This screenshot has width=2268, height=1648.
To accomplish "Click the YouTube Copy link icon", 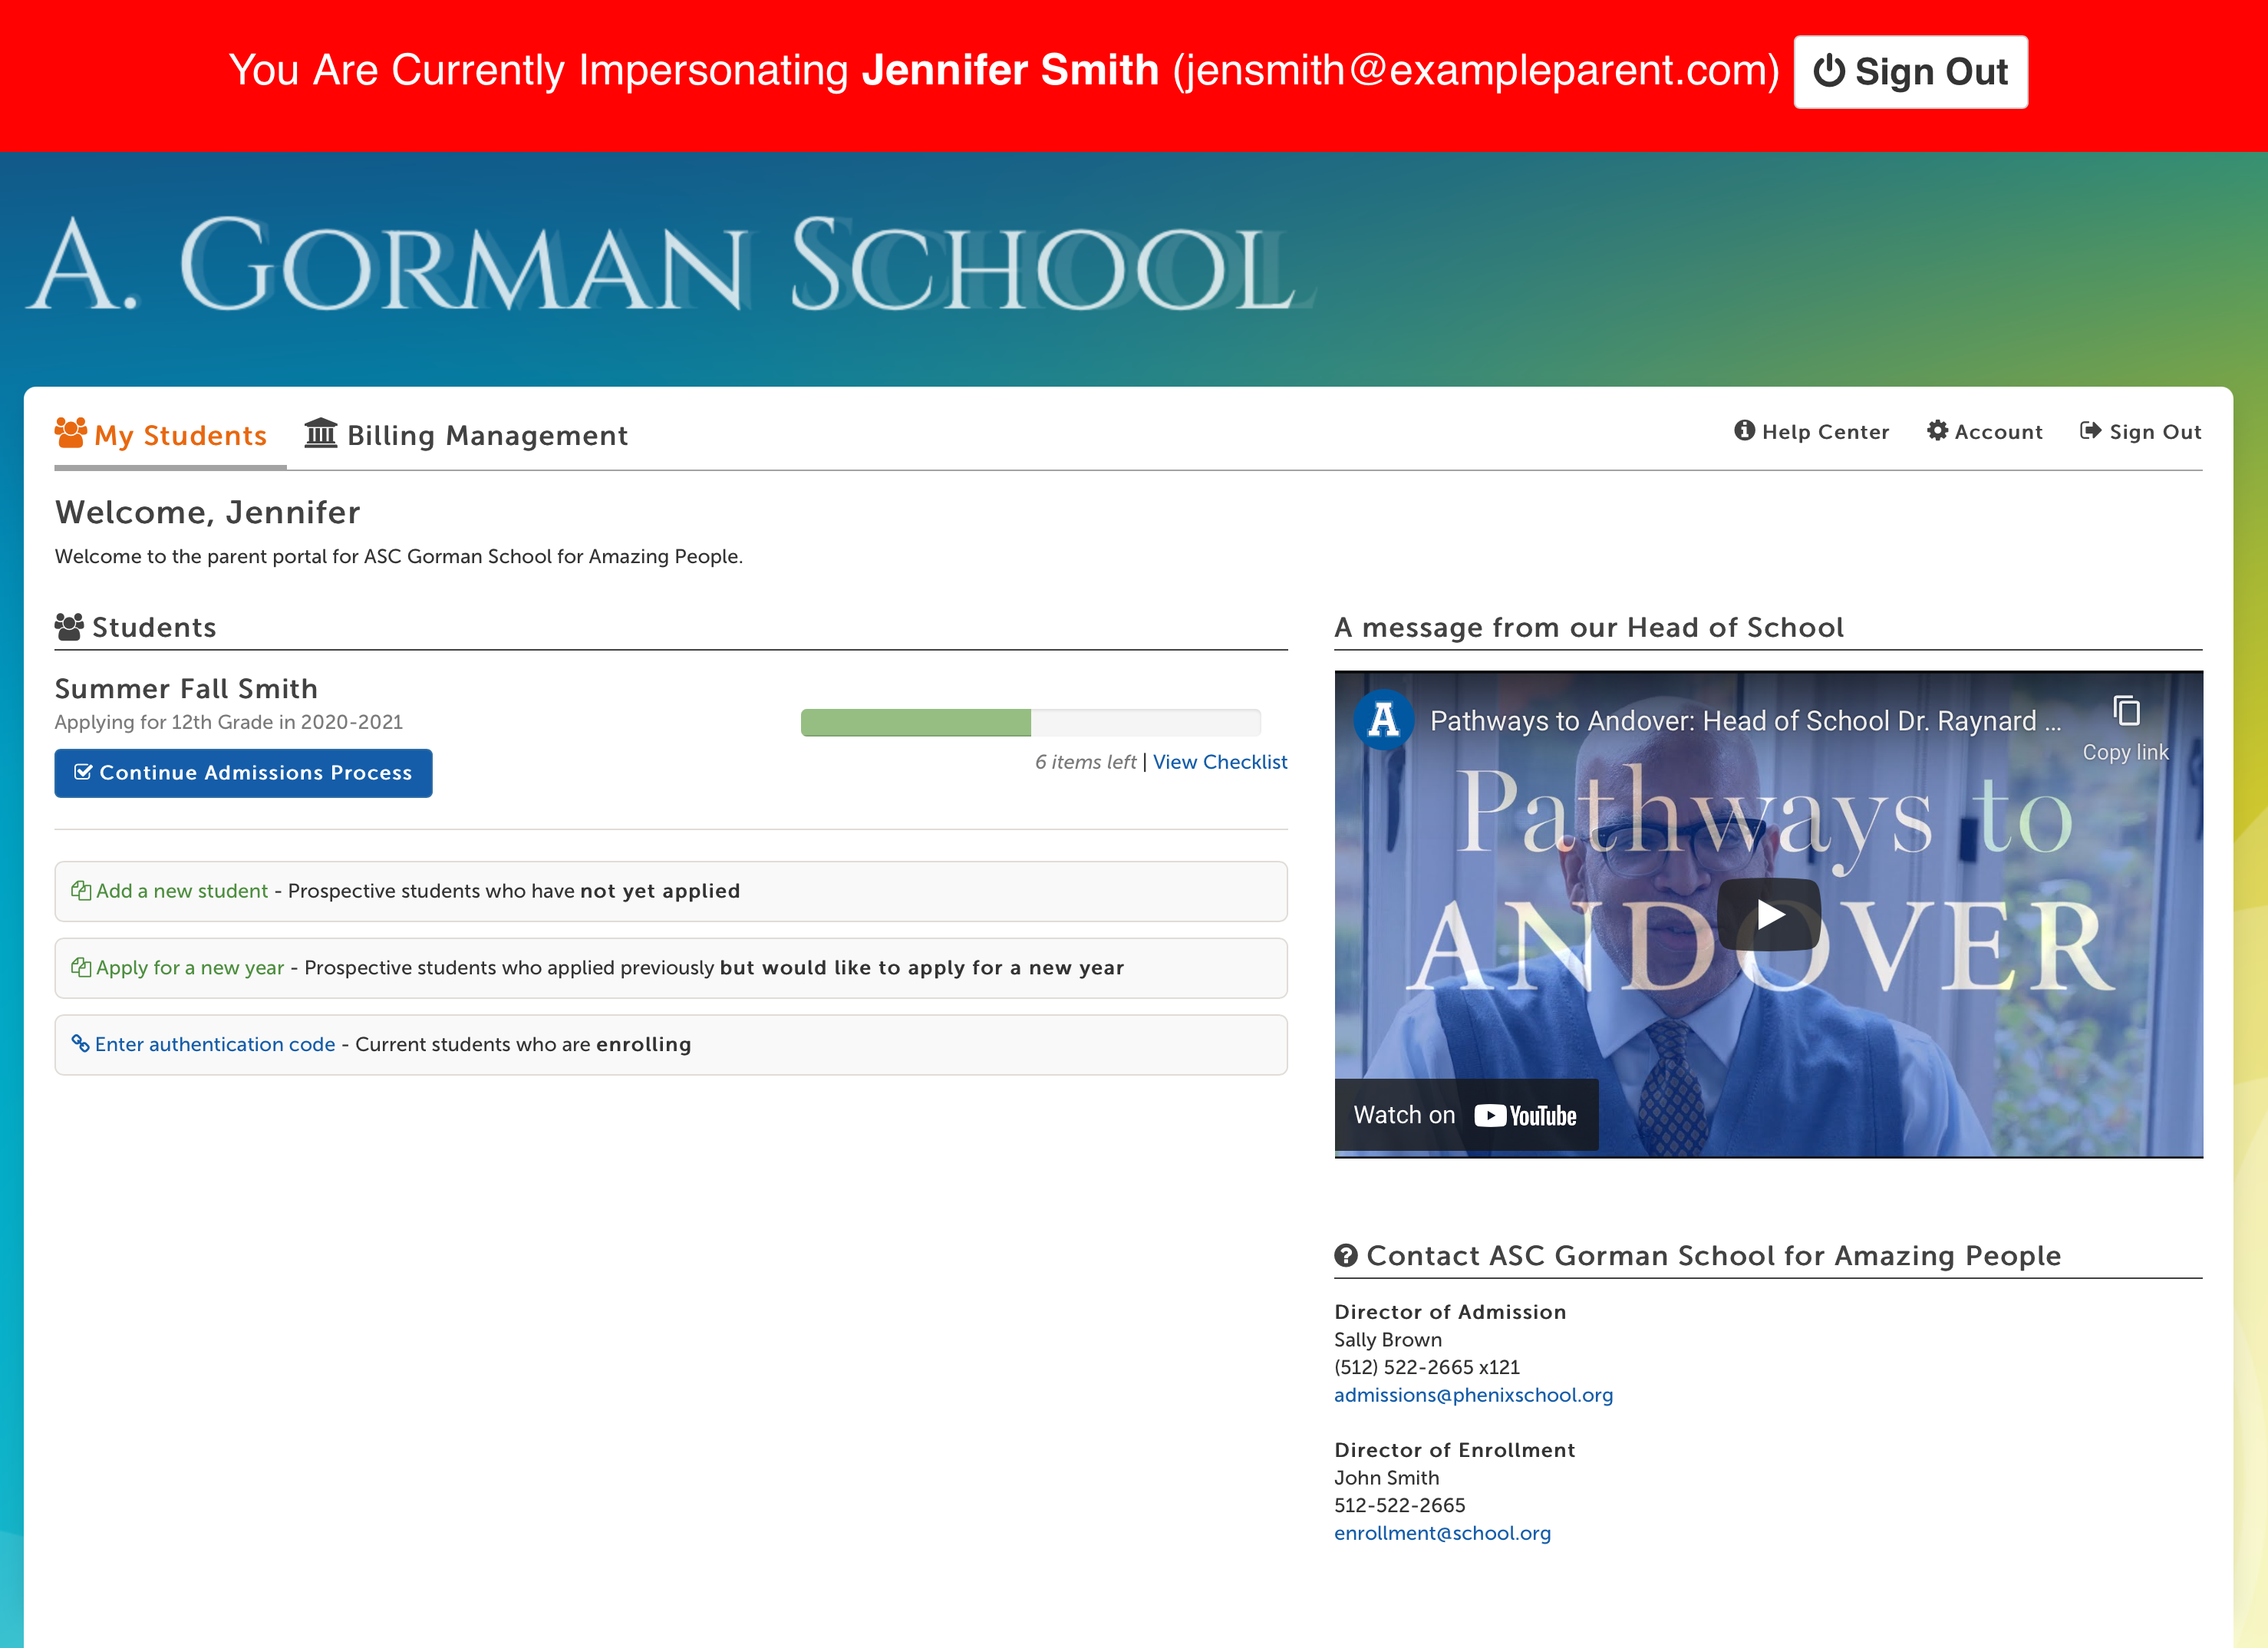I will 2126,711.
